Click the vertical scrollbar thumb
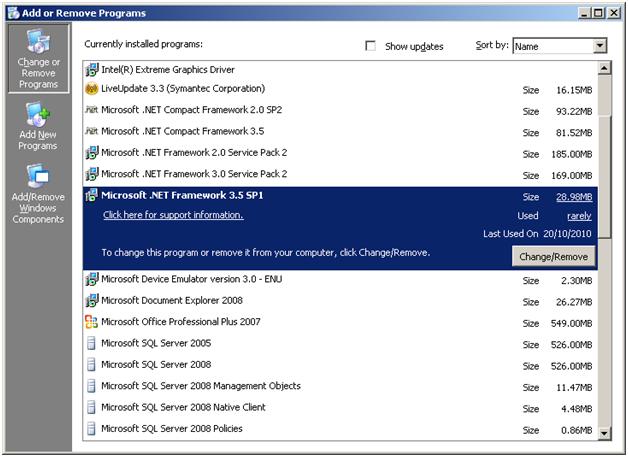This screenshot has width=628, height=457. coord(604,176)
